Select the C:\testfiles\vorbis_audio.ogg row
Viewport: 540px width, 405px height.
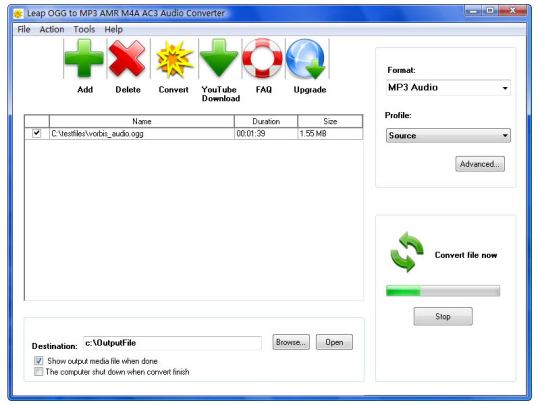[x=194, y=134]
